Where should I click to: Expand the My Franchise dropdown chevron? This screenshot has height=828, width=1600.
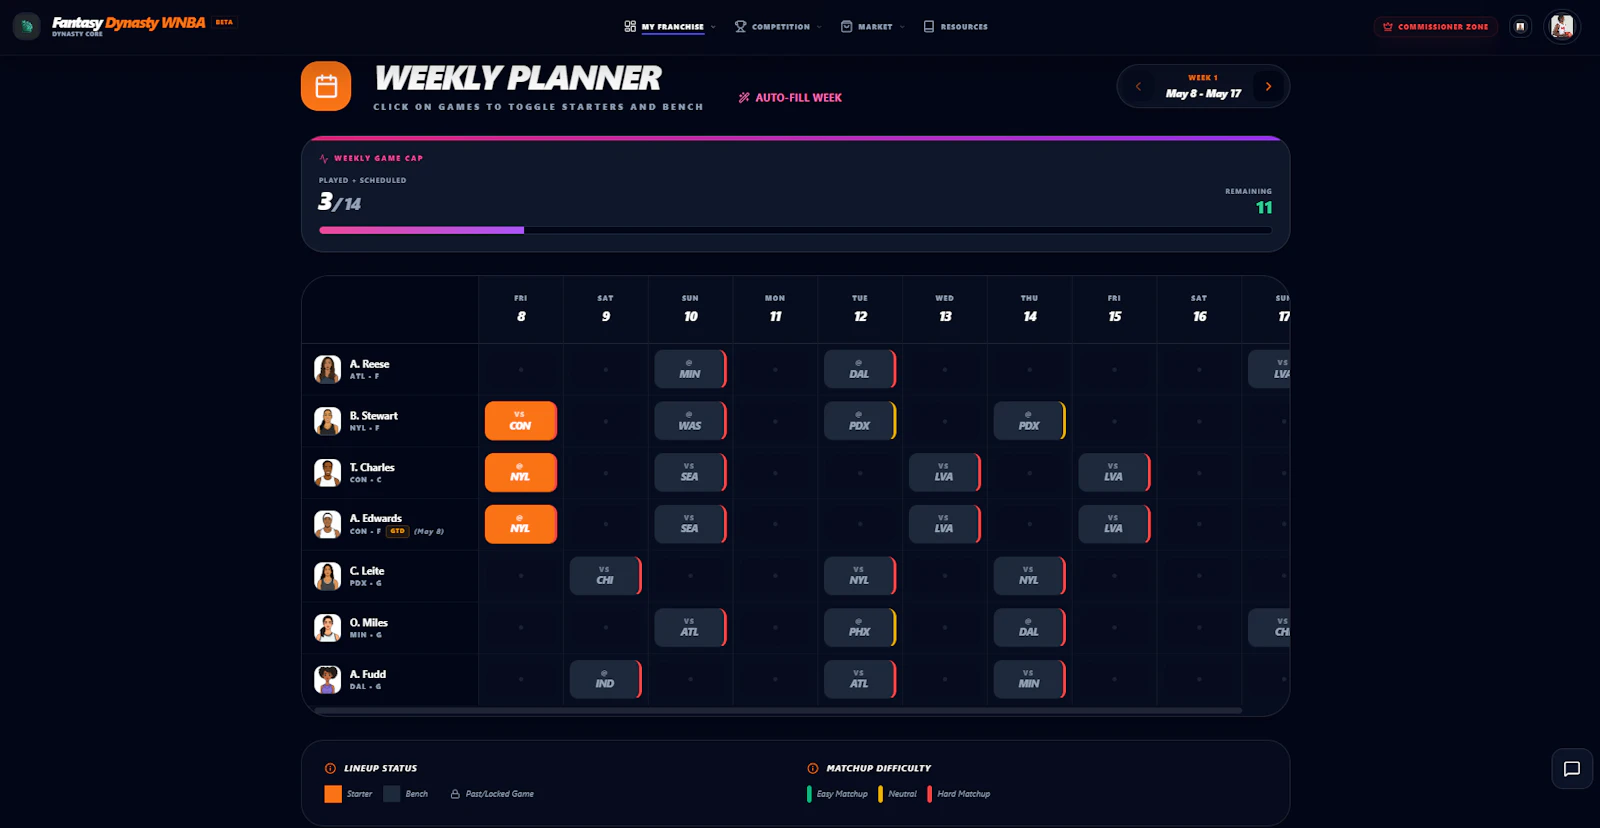(x=713, y=27)
